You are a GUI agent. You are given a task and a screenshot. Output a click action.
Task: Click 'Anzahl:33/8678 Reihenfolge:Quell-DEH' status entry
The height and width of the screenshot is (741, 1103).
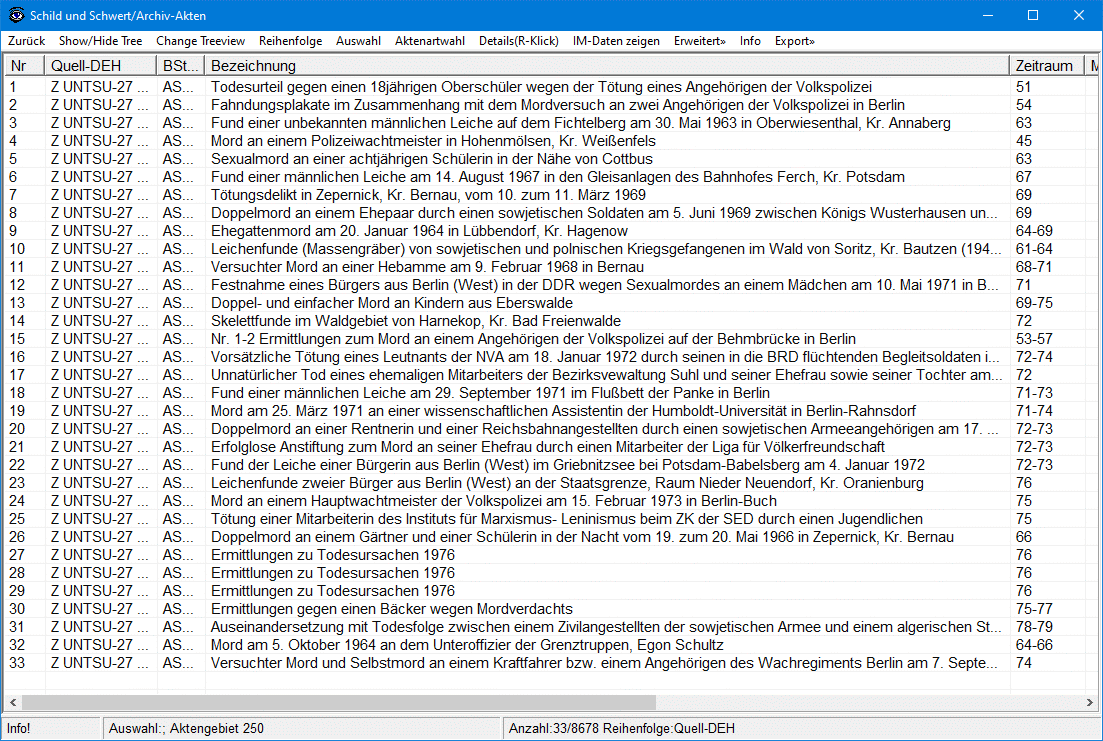[801, 728]
